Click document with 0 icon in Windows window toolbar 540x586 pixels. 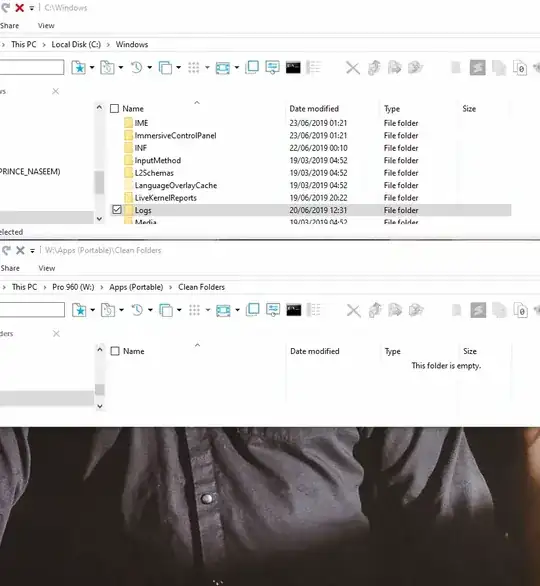(x=520, y=68)
